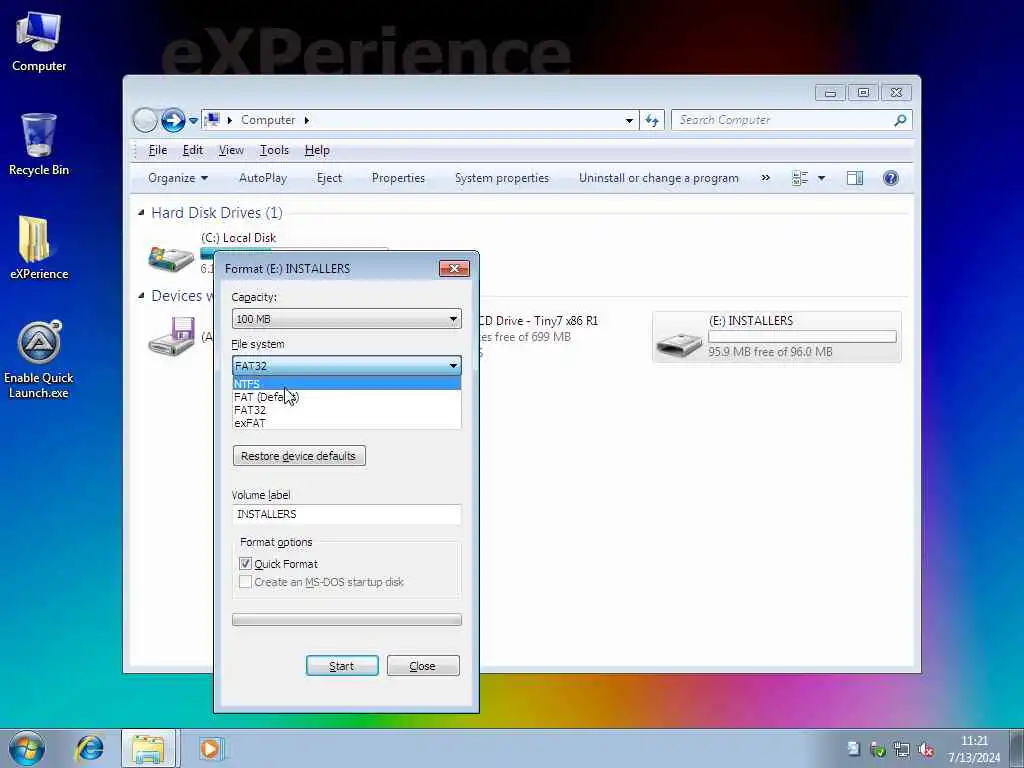Click the Windows Start orb
Viewport: 1024px width, 768px height.
coord(27,748)
